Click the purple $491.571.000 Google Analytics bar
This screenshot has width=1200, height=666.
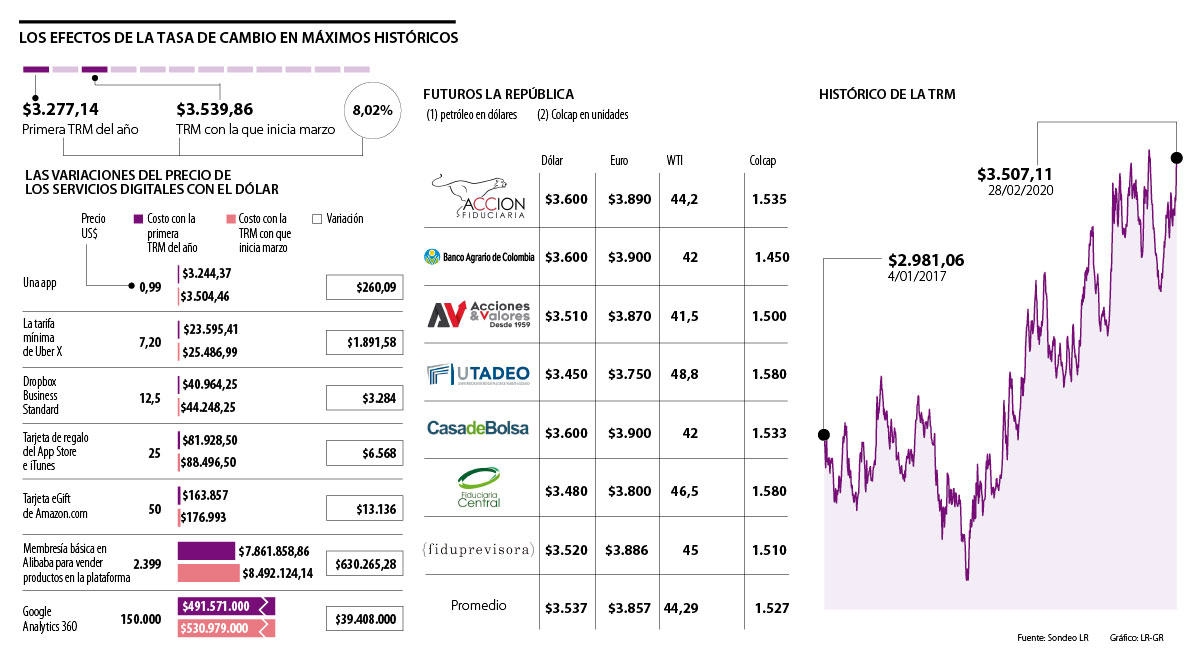pos(225,606)
